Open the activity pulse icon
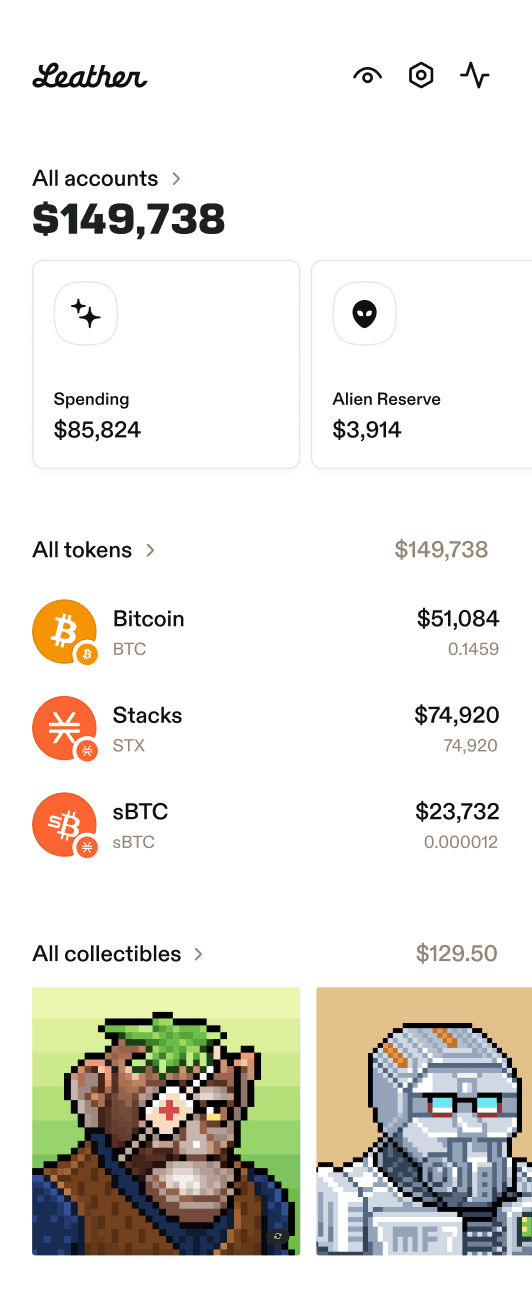 pos(475,76)
